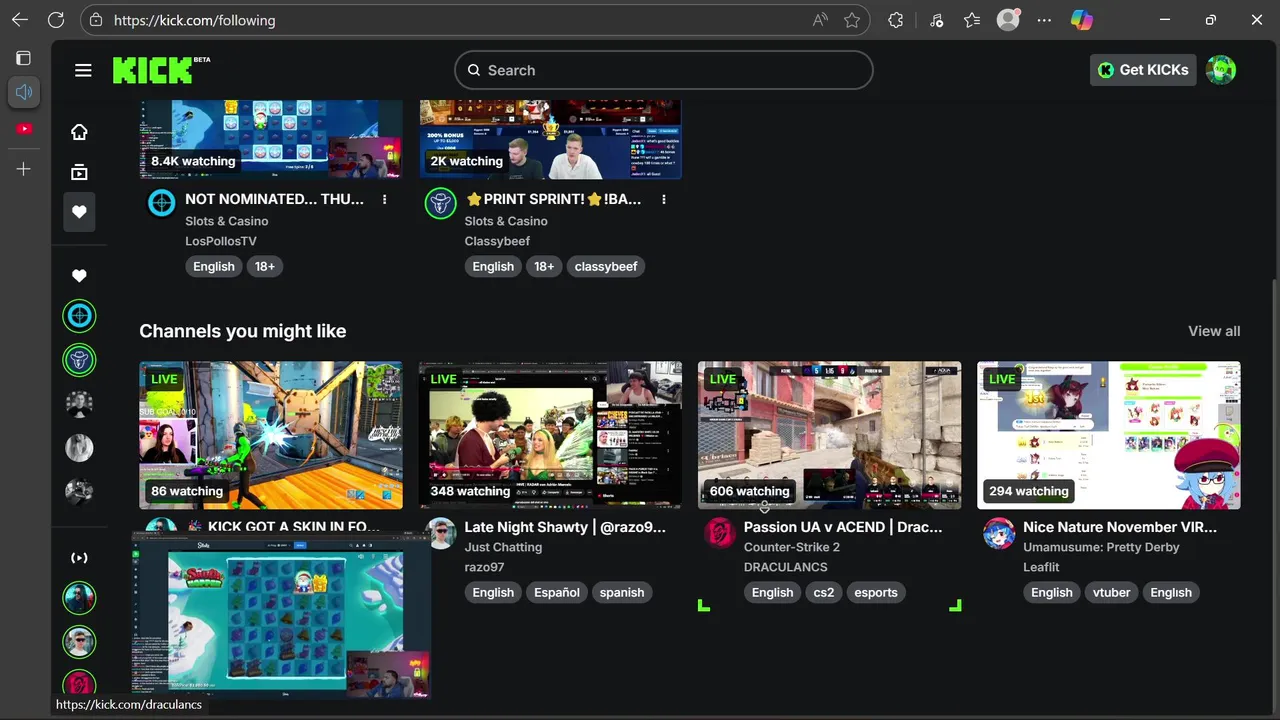Open Edge favorites list icon

[x=972, y=20]
